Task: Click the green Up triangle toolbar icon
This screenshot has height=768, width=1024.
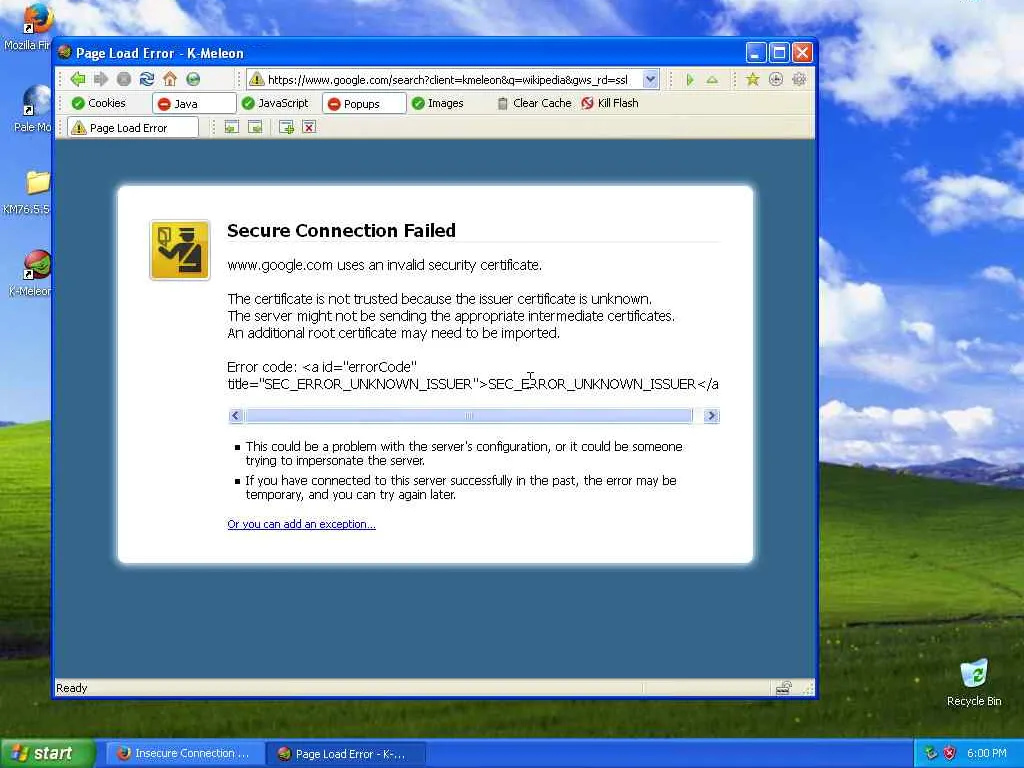Action: coord(712,80)
